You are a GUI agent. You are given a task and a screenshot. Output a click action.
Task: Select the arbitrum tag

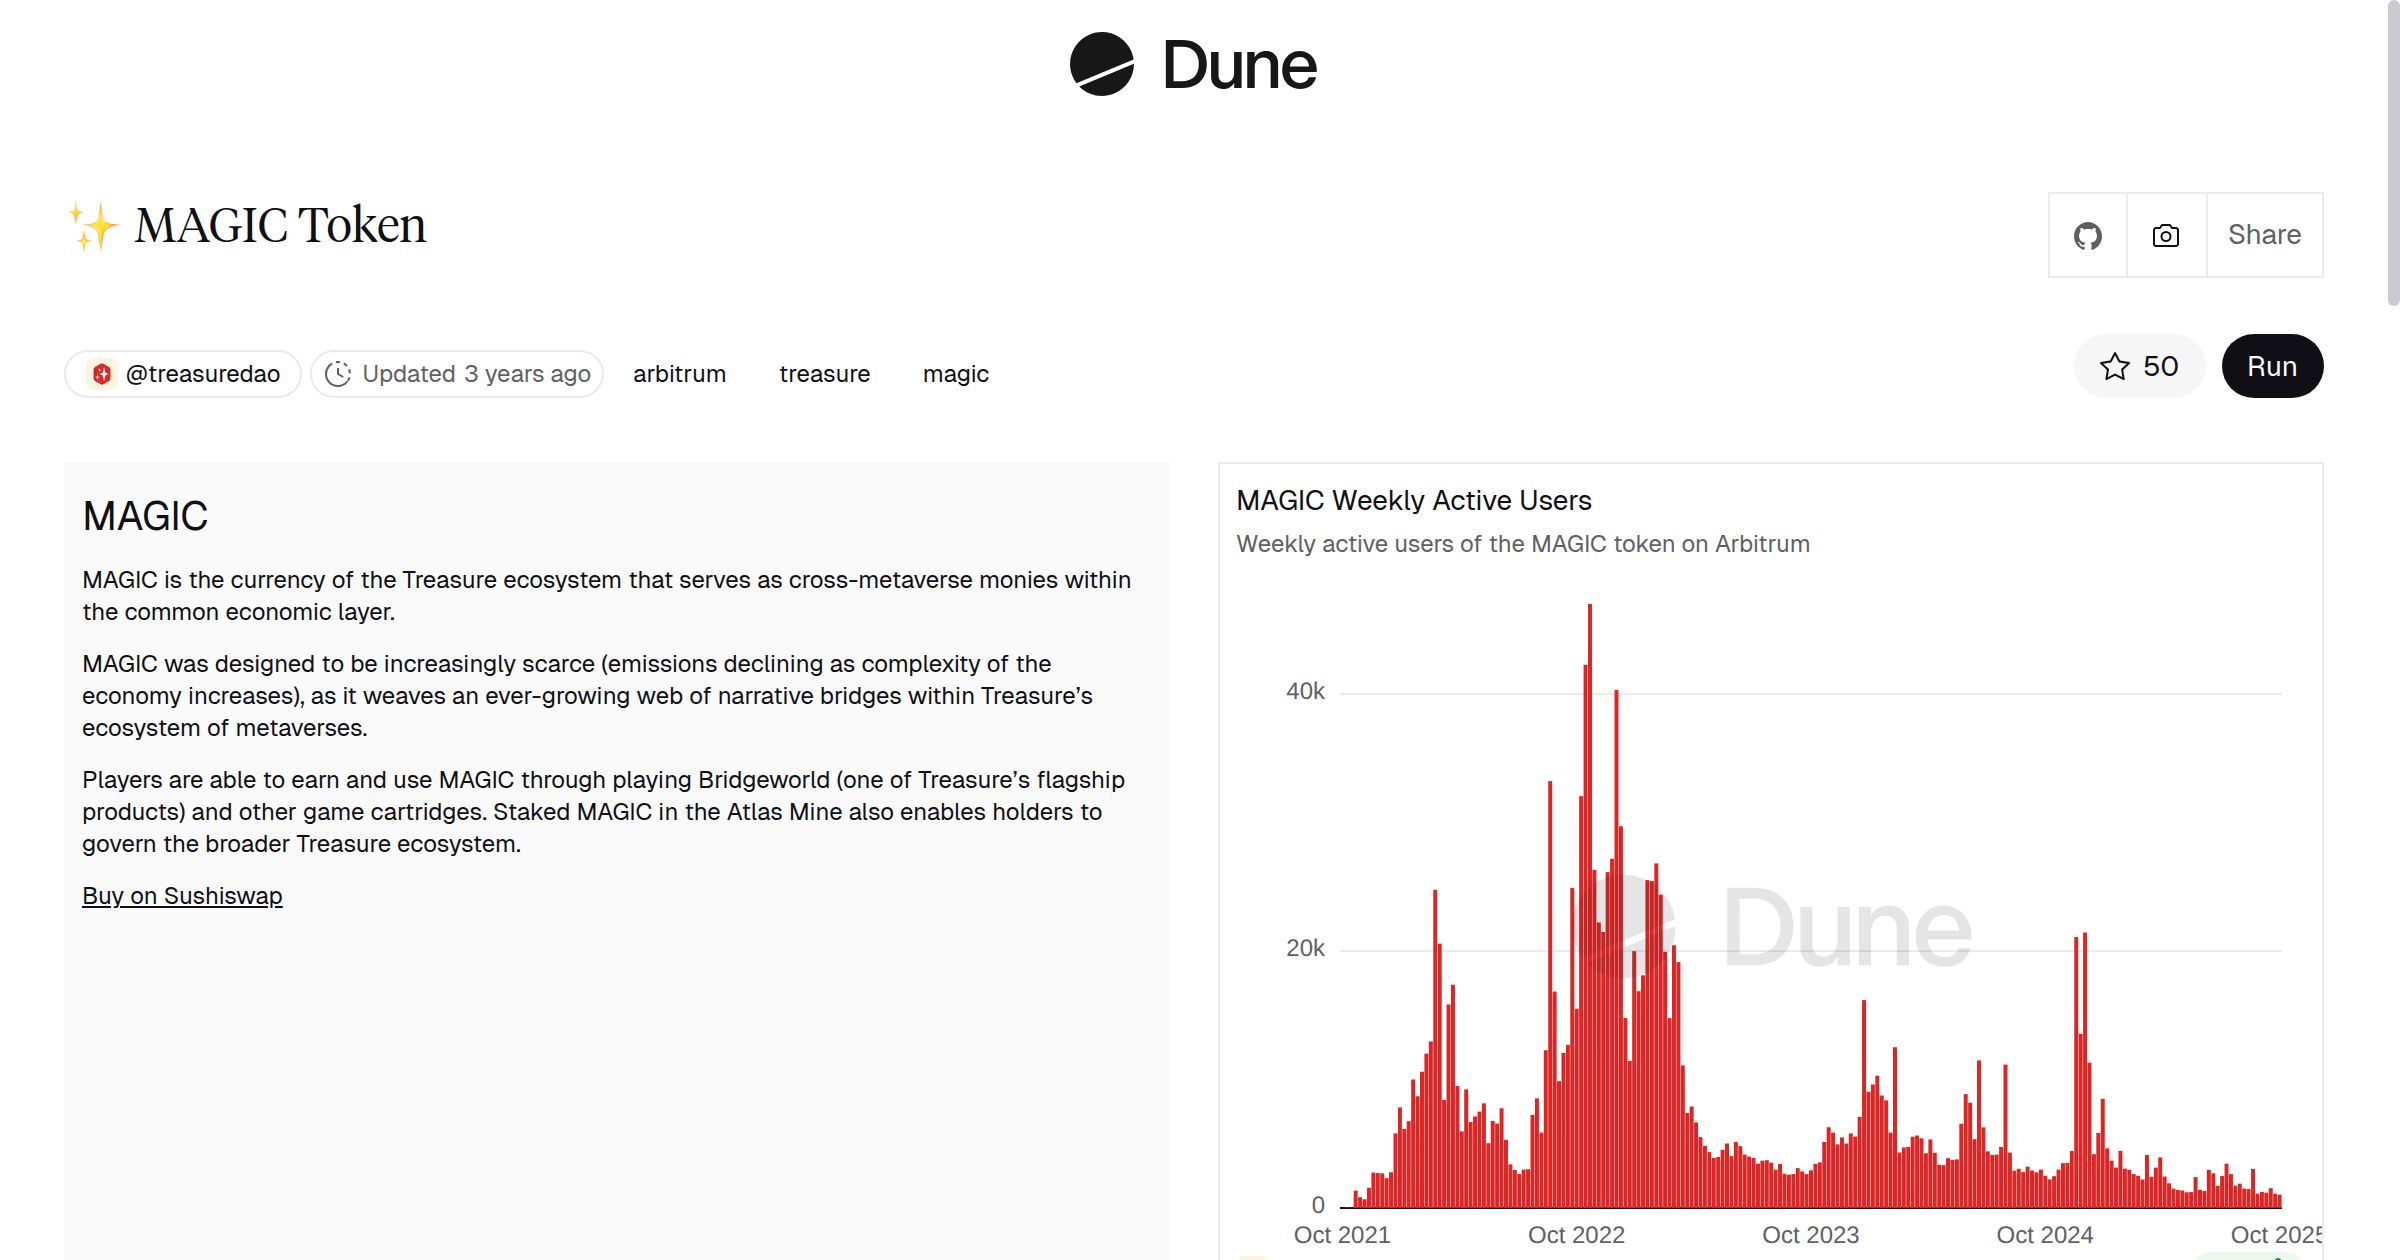(679, 374)
